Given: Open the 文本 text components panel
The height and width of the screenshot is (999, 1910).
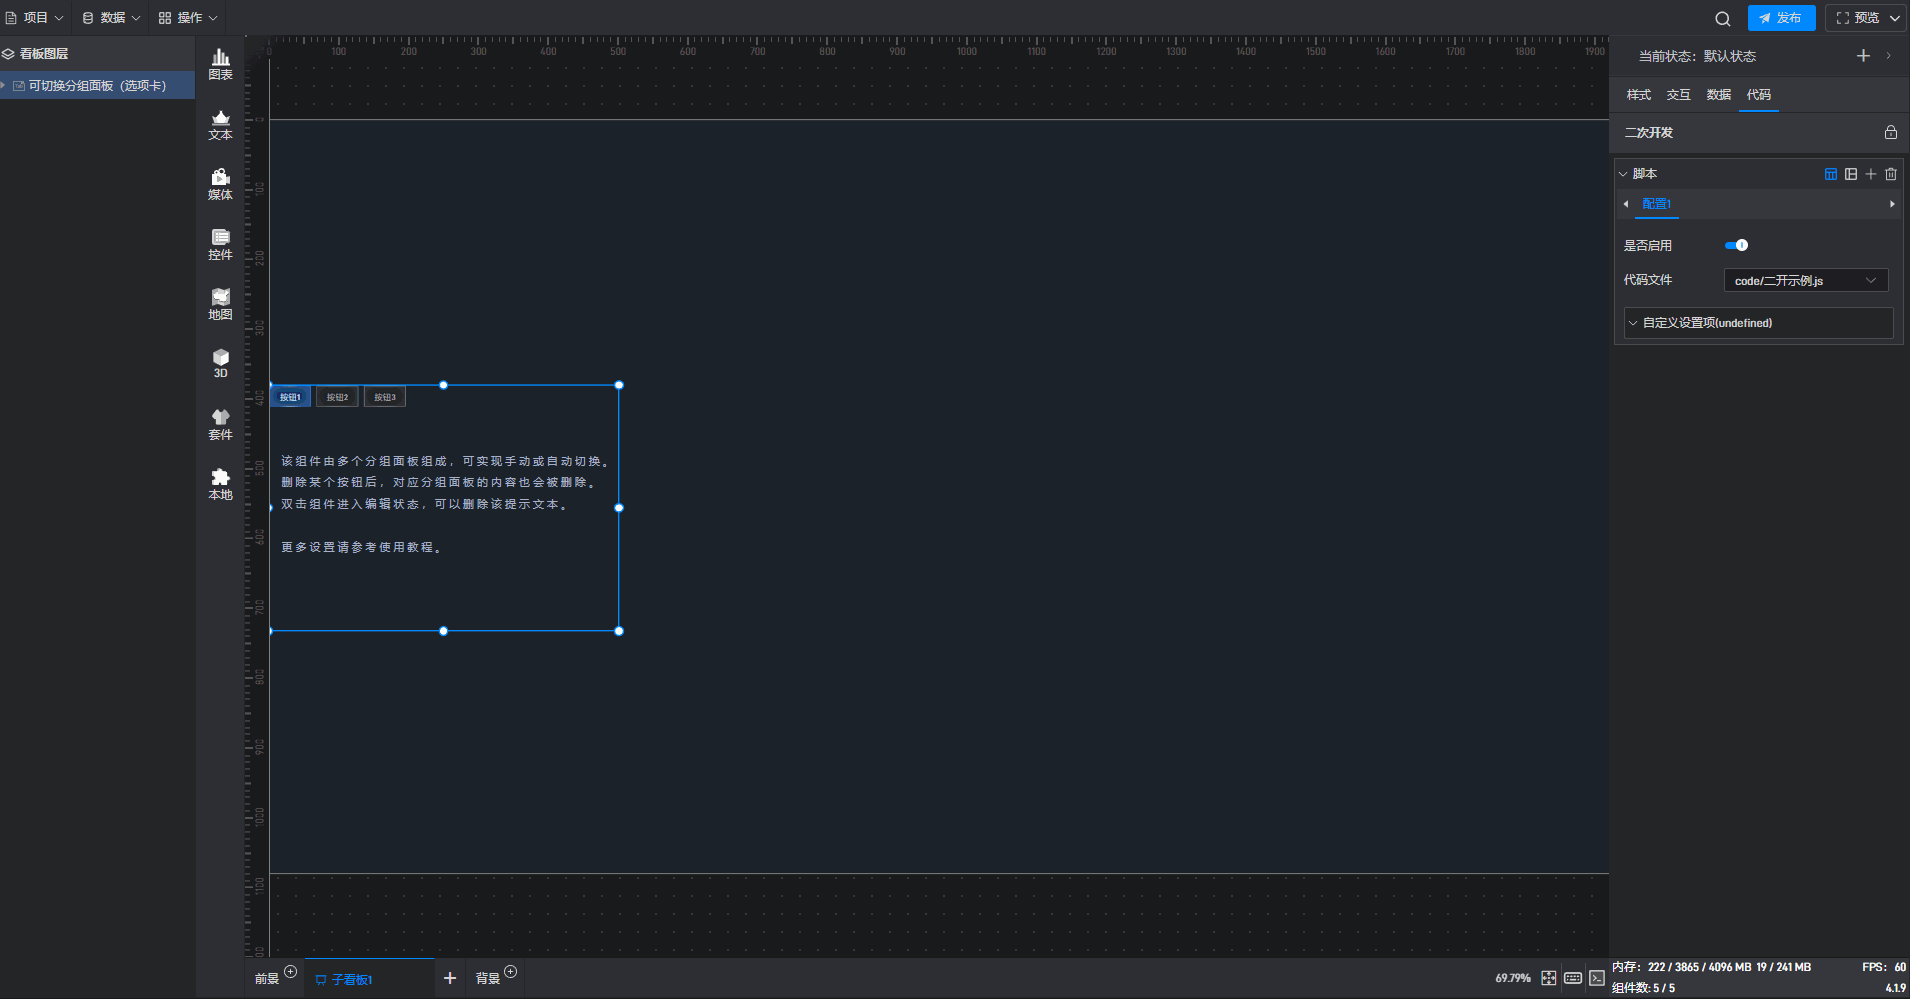Looking at the screenshot, I should 220,125.
